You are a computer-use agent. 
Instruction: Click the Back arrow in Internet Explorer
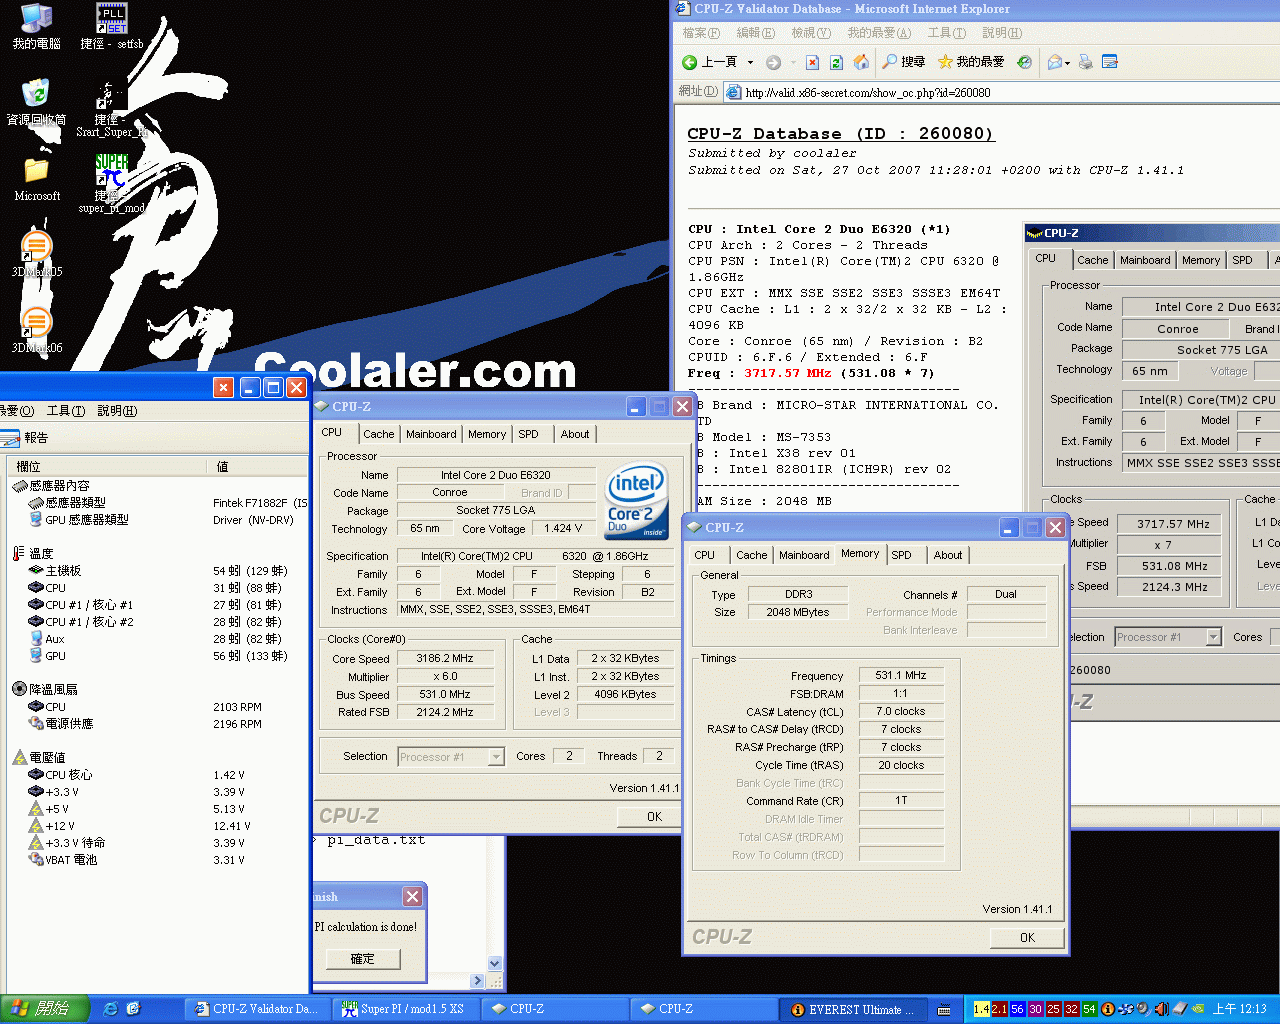(690, 62)
